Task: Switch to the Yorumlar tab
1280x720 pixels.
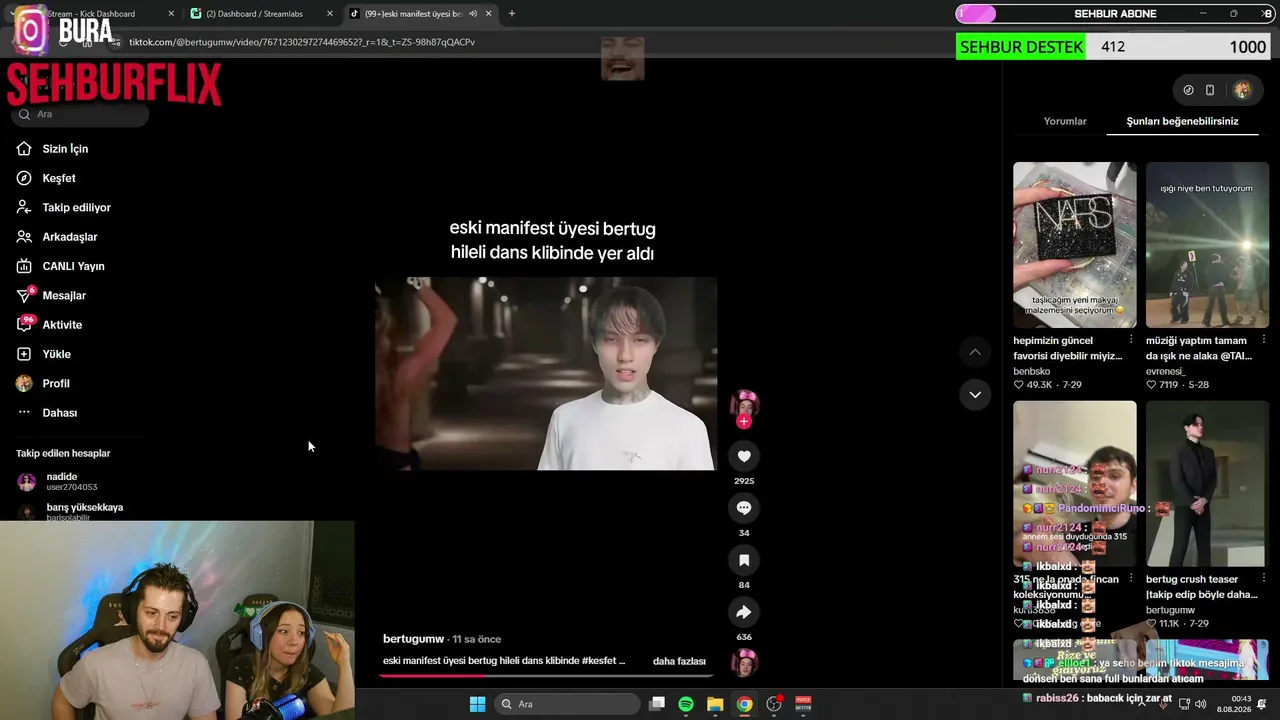Action: (x=1065, y=121)
